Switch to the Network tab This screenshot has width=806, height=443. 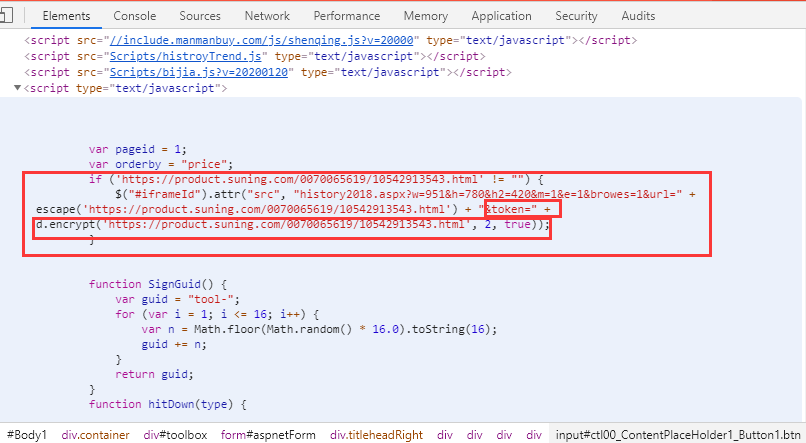(267, 16)
